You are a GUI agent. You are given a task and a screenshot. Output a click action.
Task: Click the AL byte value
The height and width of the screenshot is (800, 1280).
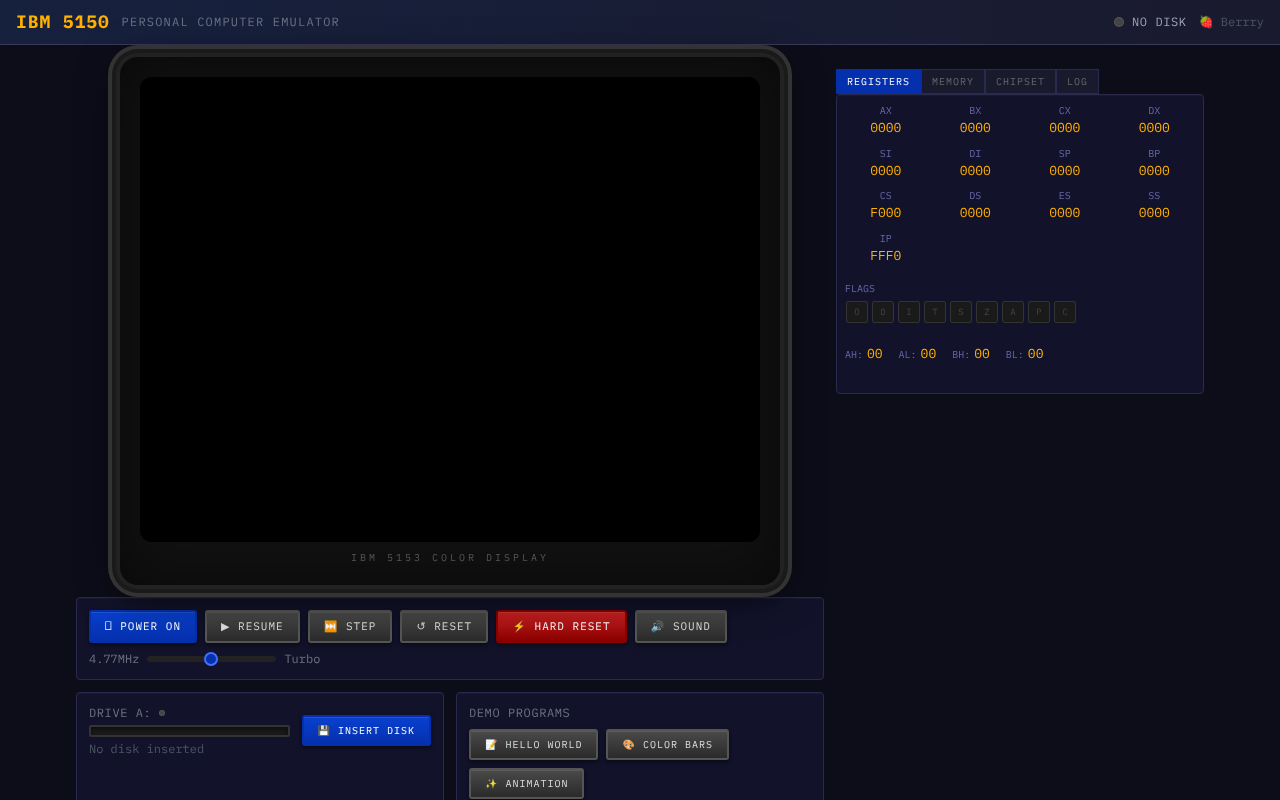point(929,354)
